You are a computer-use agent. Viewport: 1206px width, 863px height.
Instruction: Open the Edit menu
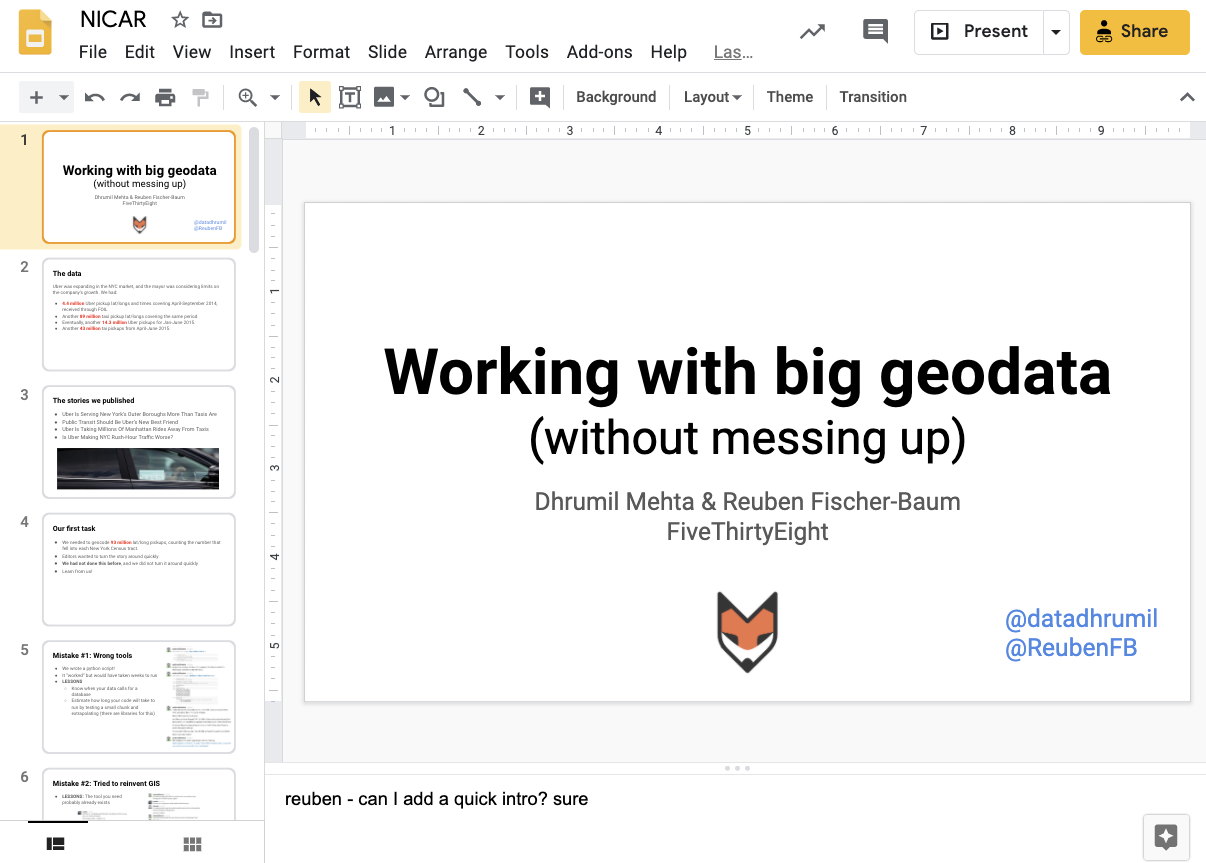click(x=140, y=52)
